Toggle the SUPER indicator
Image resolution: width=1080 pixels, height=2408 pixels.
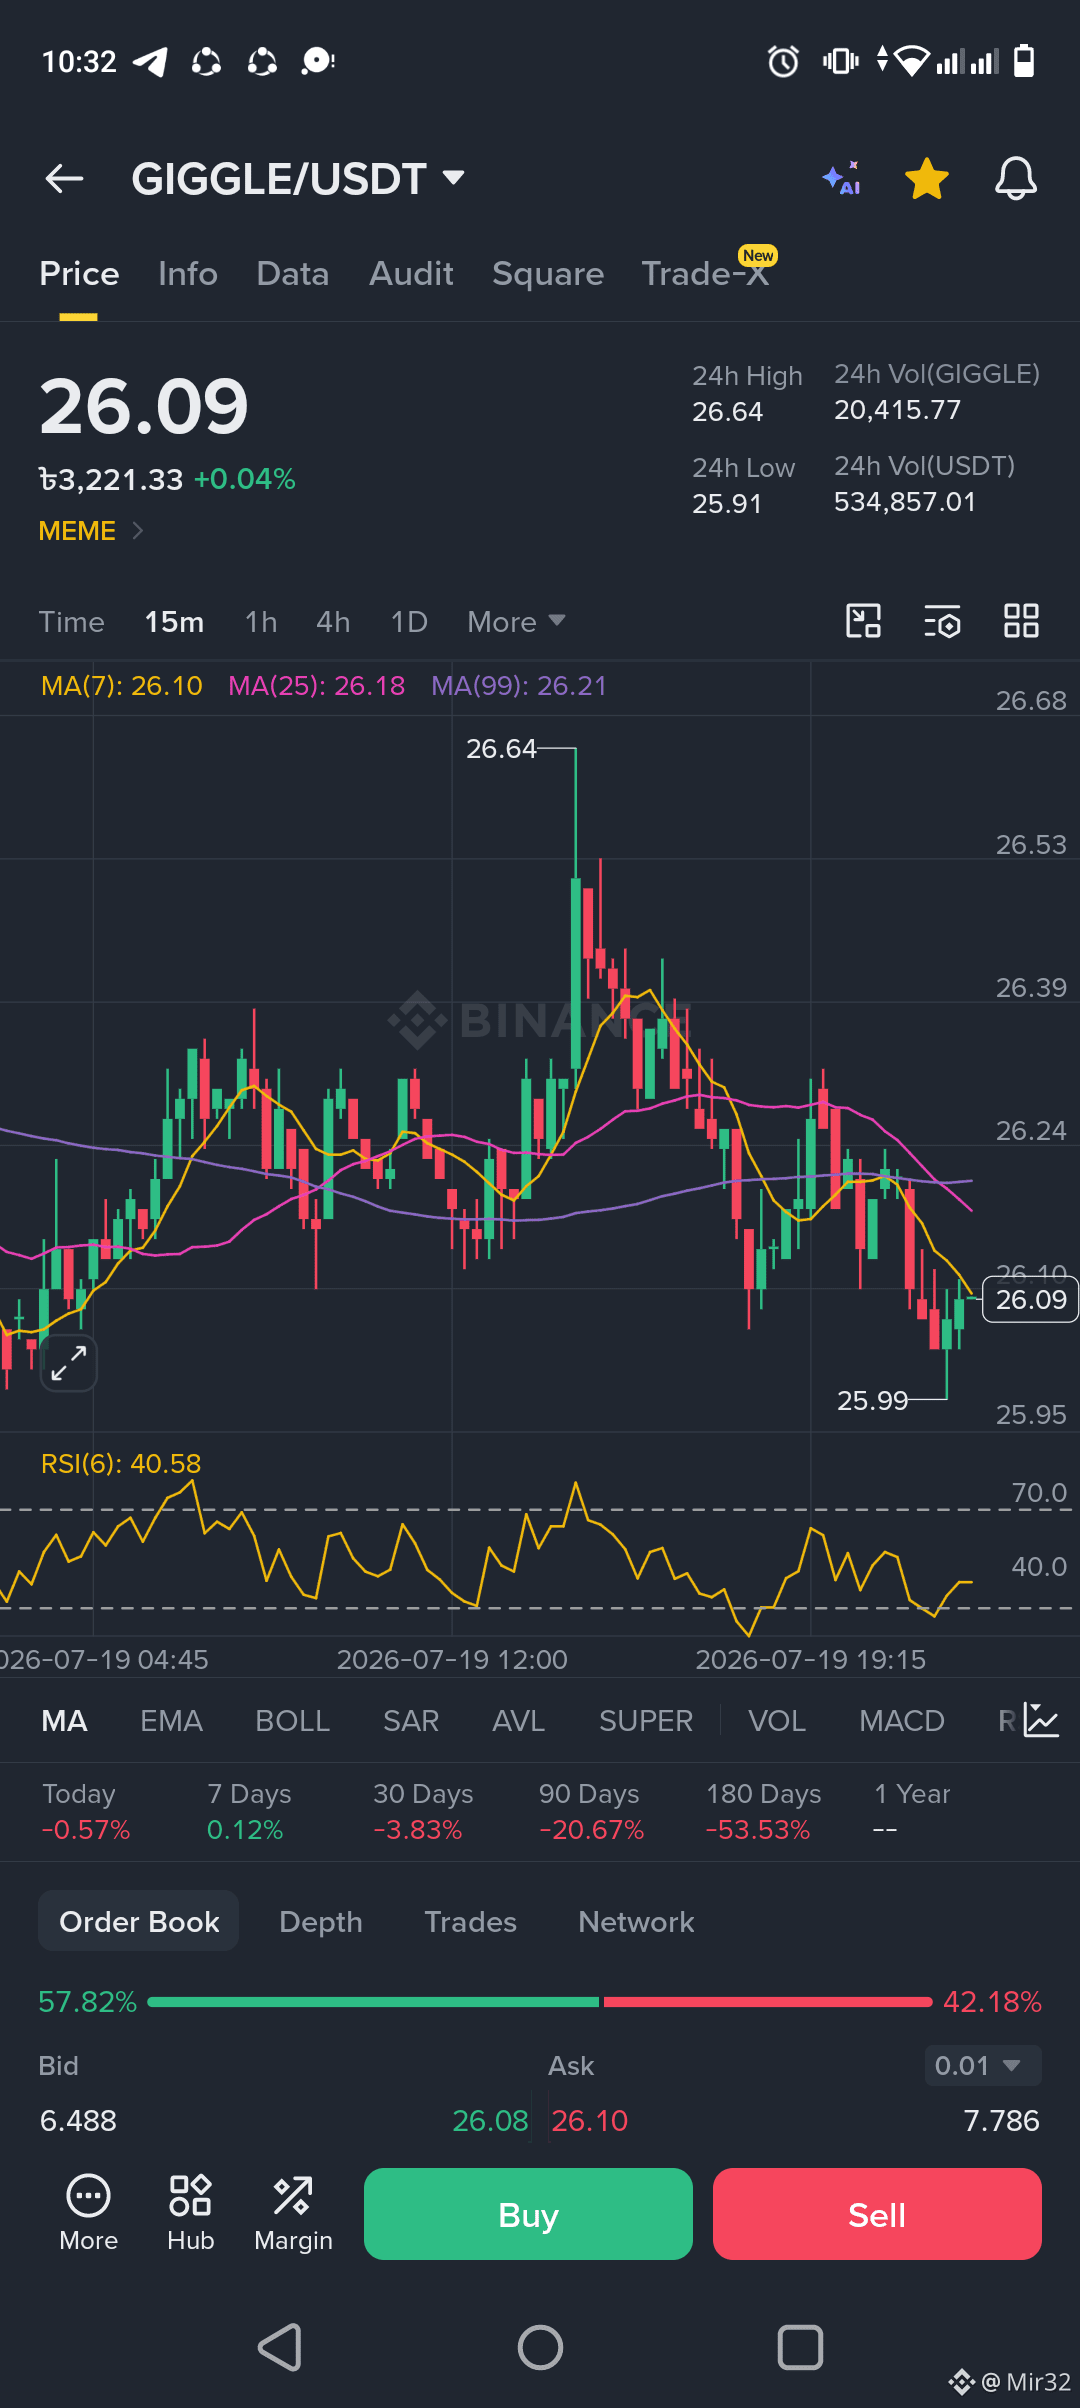[x=646, y=1721]
